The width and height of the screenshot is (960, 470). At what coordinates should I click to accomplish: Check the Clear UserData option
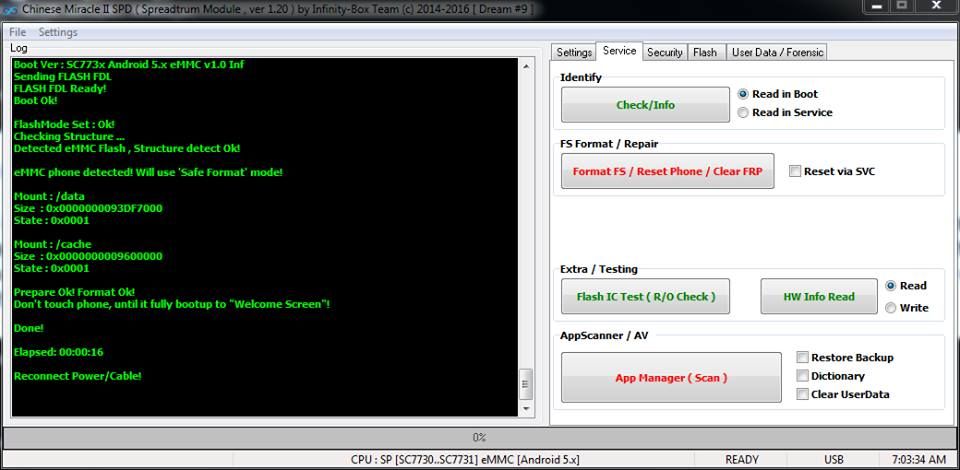point(803,394)
